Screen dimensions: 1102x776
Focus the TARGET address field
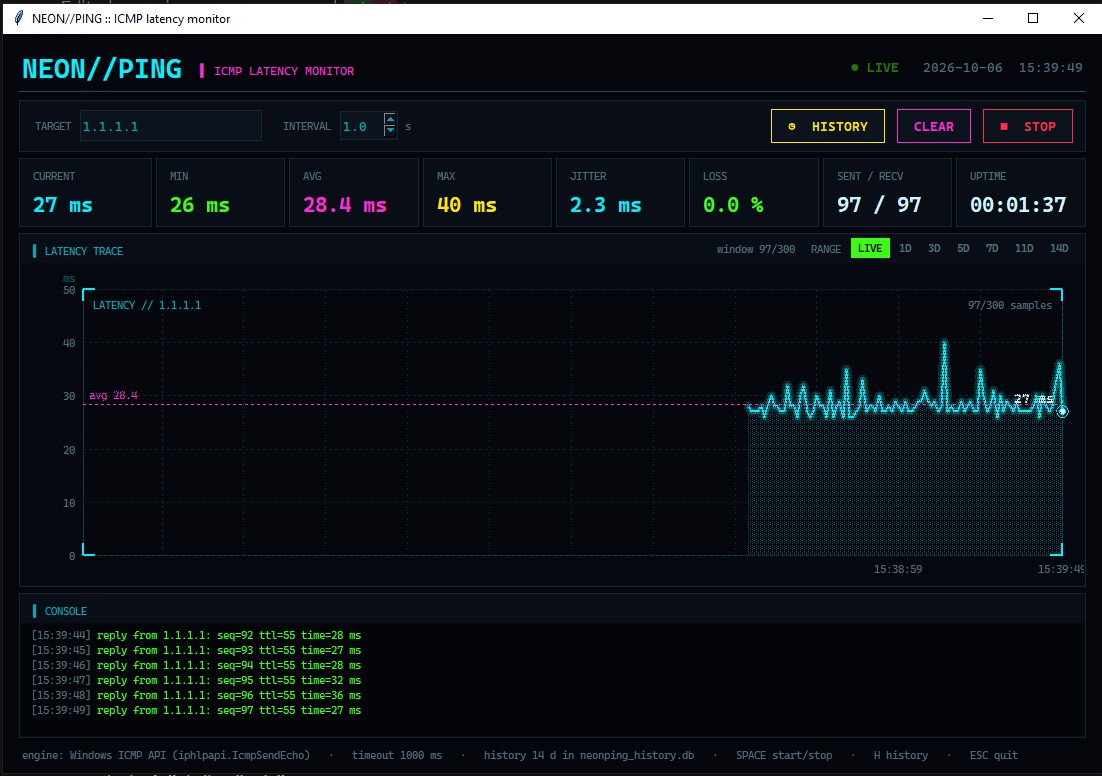(171, 127)
